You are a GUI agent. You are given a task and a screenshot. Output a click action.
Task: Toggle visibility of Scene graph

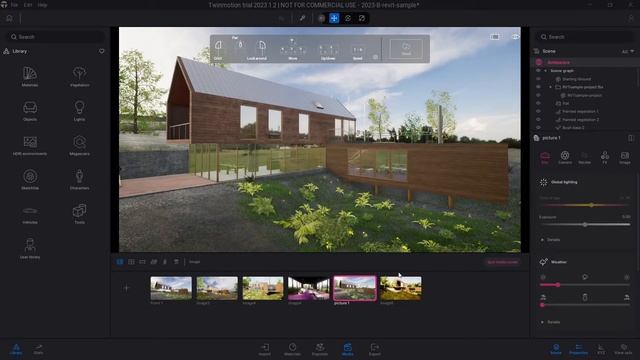pos(538,71)
